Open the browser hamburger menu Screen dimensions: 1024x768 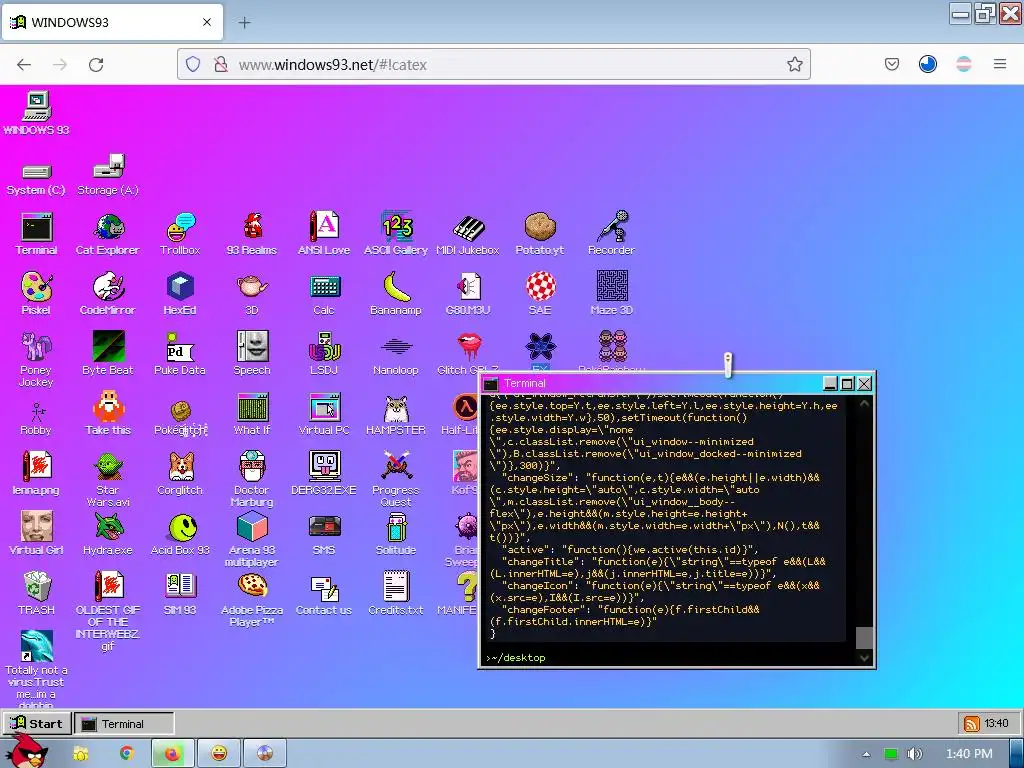tap(999, 64)
